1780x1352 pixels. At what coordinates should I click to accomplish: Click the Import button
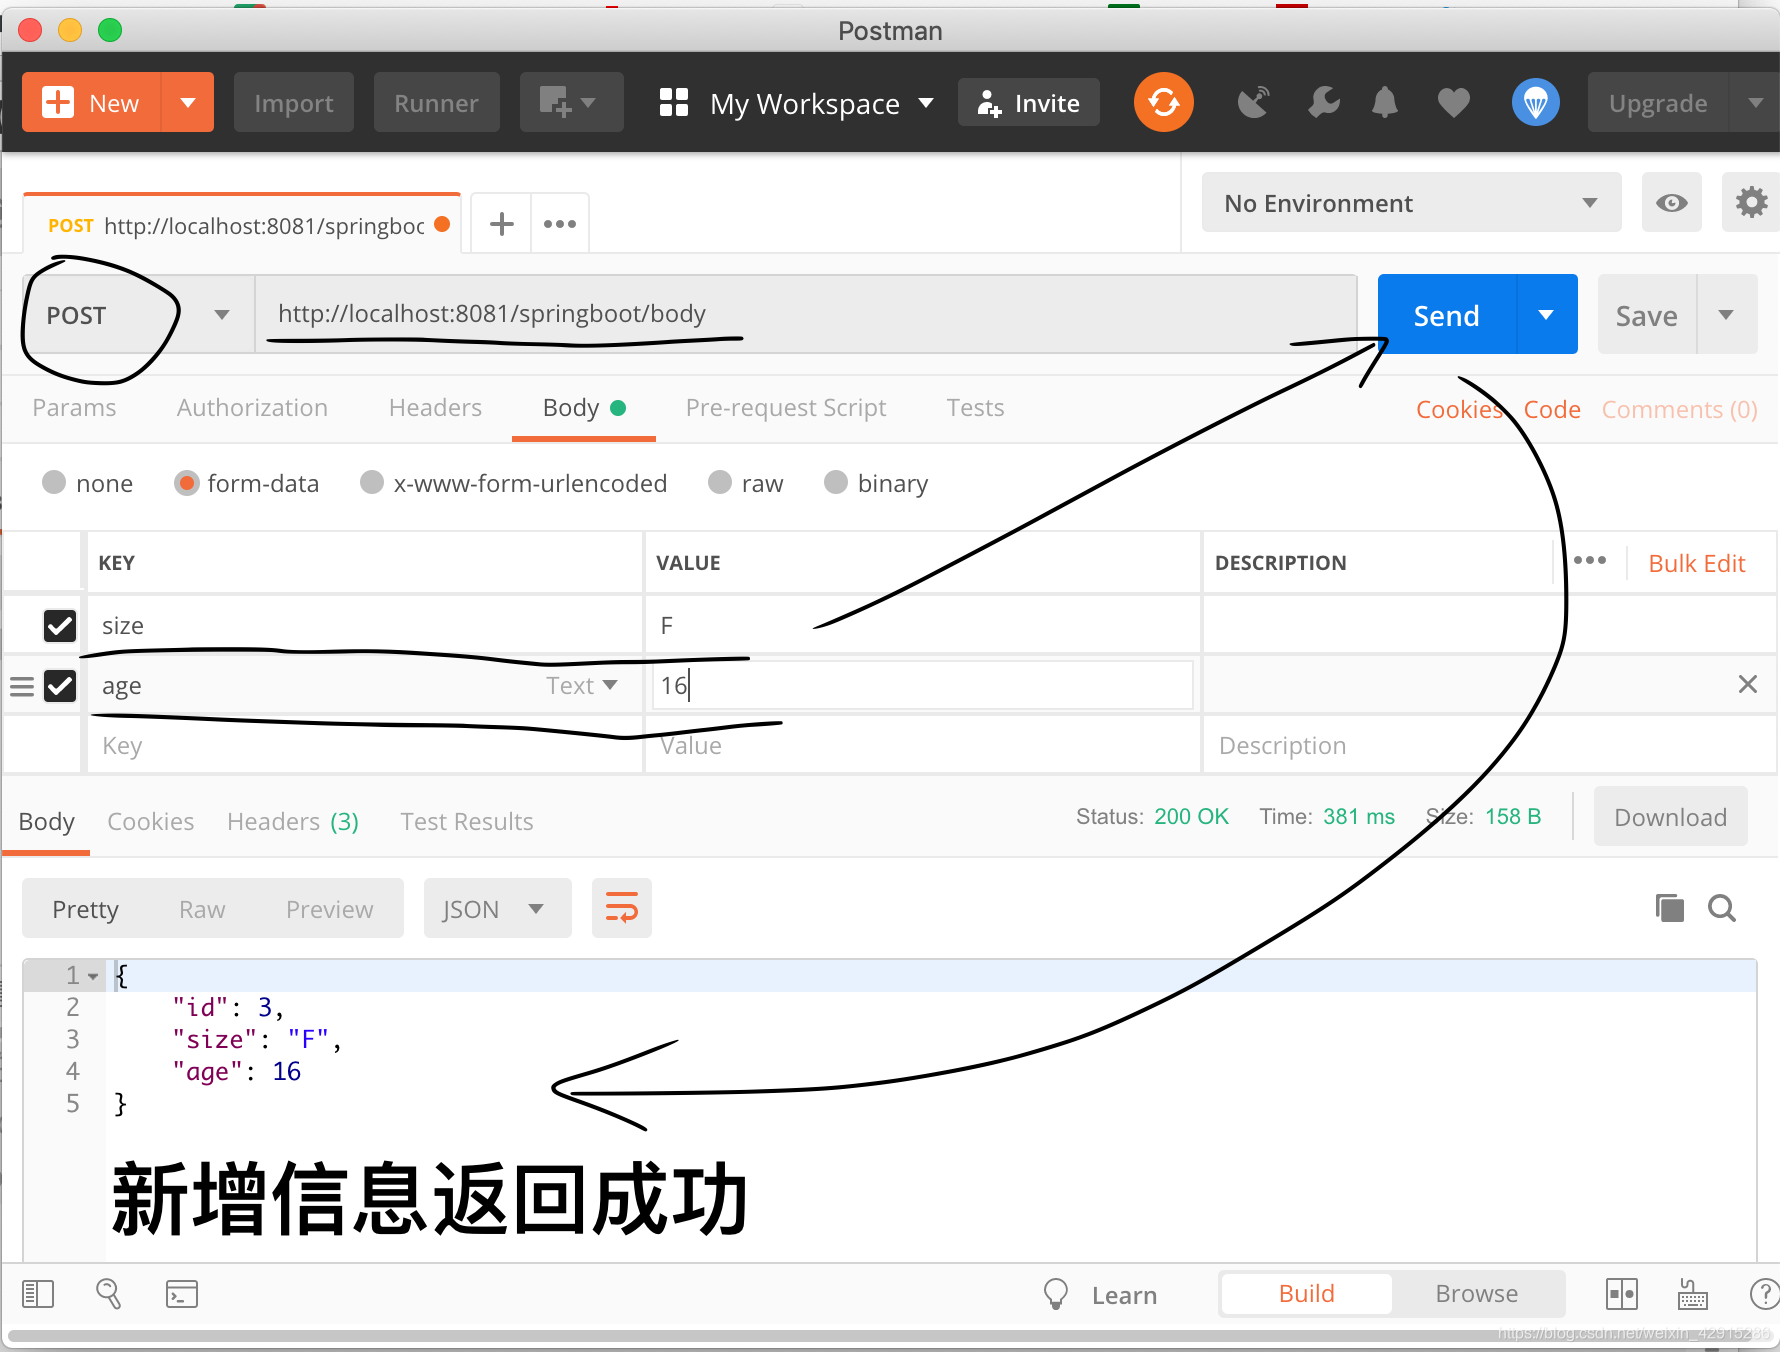pos(293,102)
